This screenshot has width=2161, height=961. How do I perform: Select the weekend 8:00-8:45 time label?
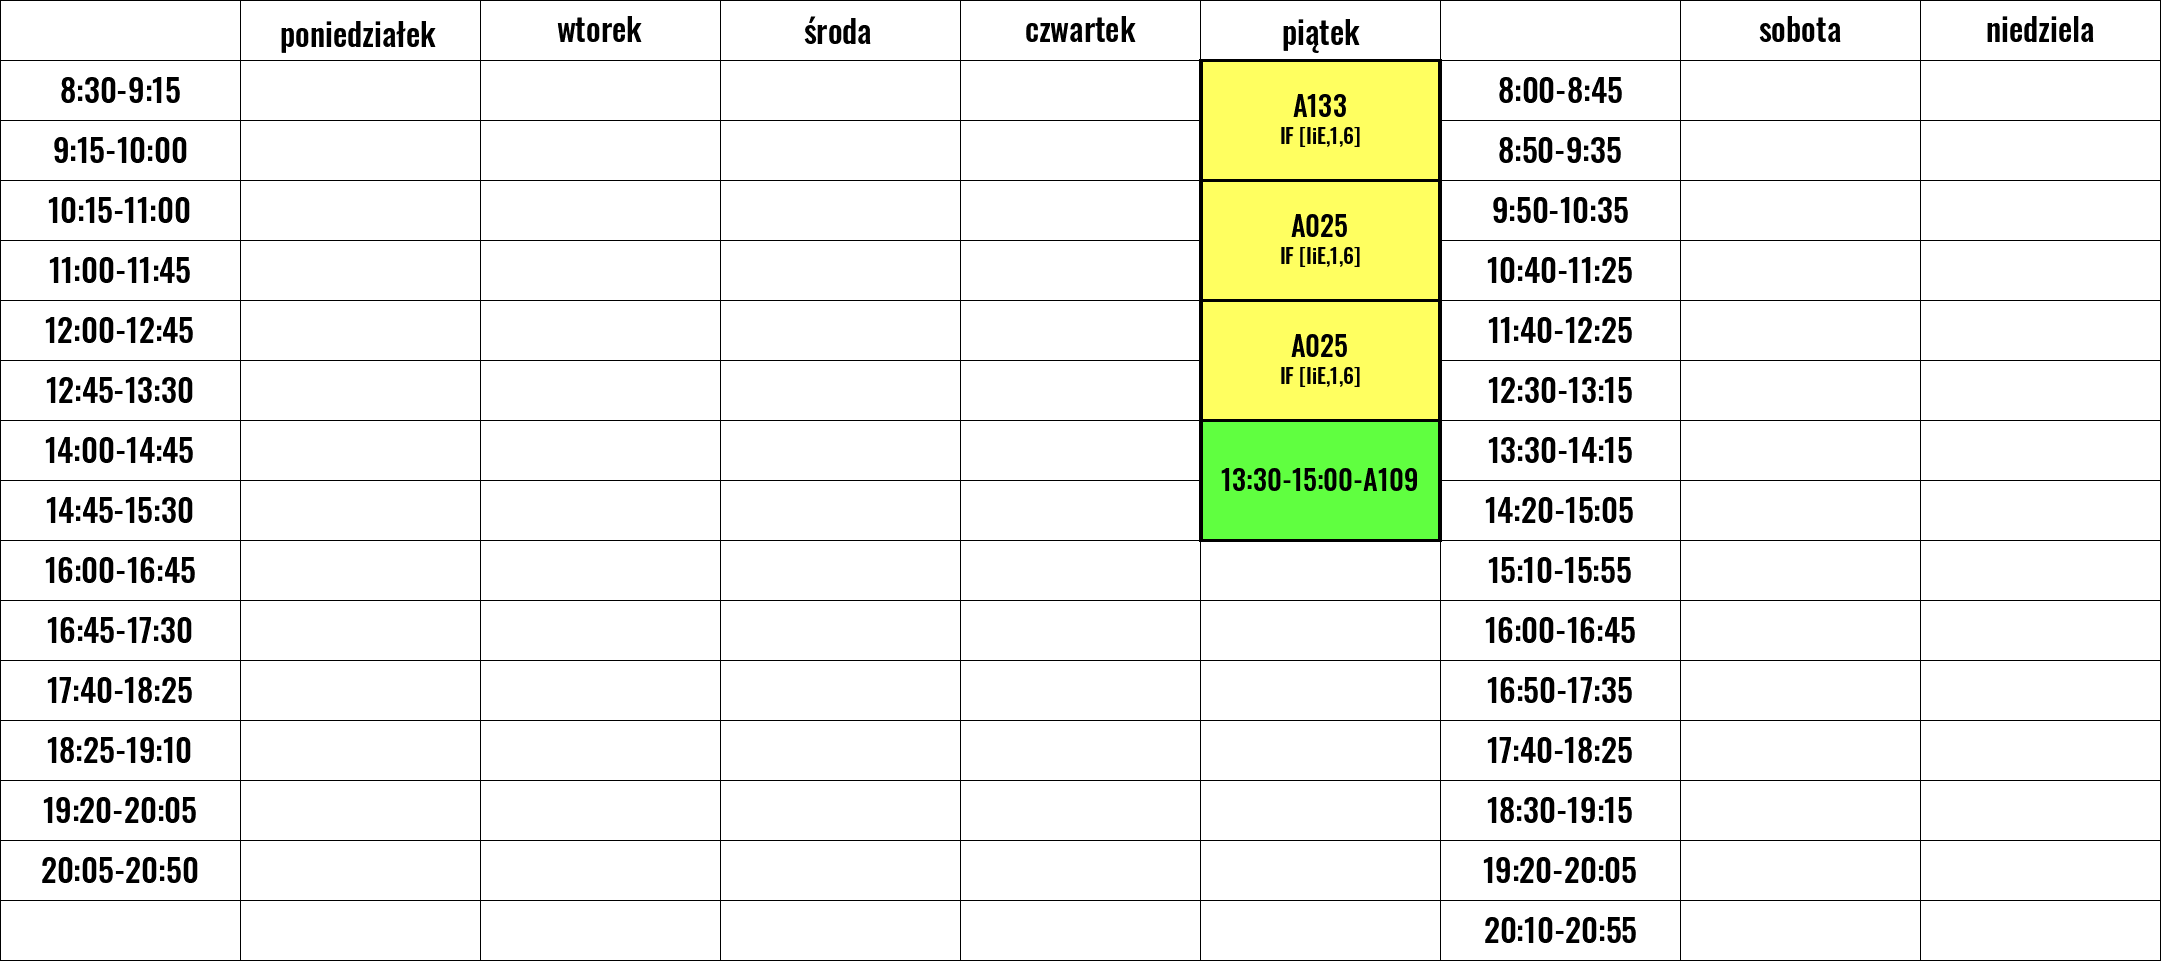pyautogui.click(x=1560, y=91)
